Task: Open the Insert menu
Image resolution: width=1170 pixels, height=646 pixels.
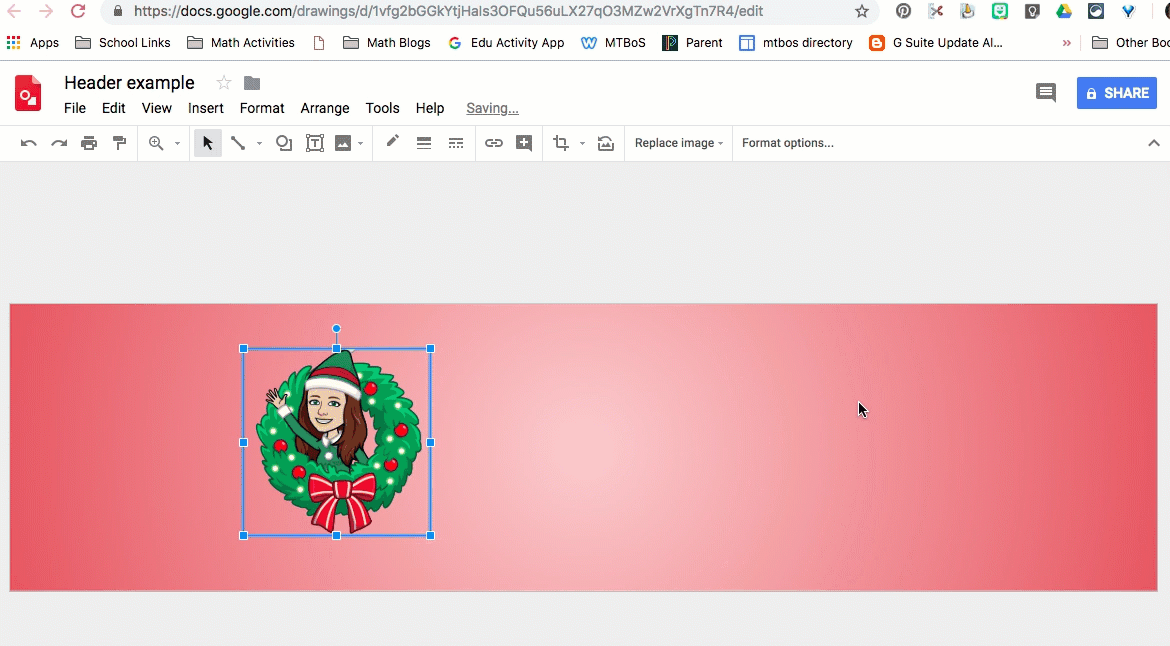Action: pyautogui.click(x=206, y=108)
